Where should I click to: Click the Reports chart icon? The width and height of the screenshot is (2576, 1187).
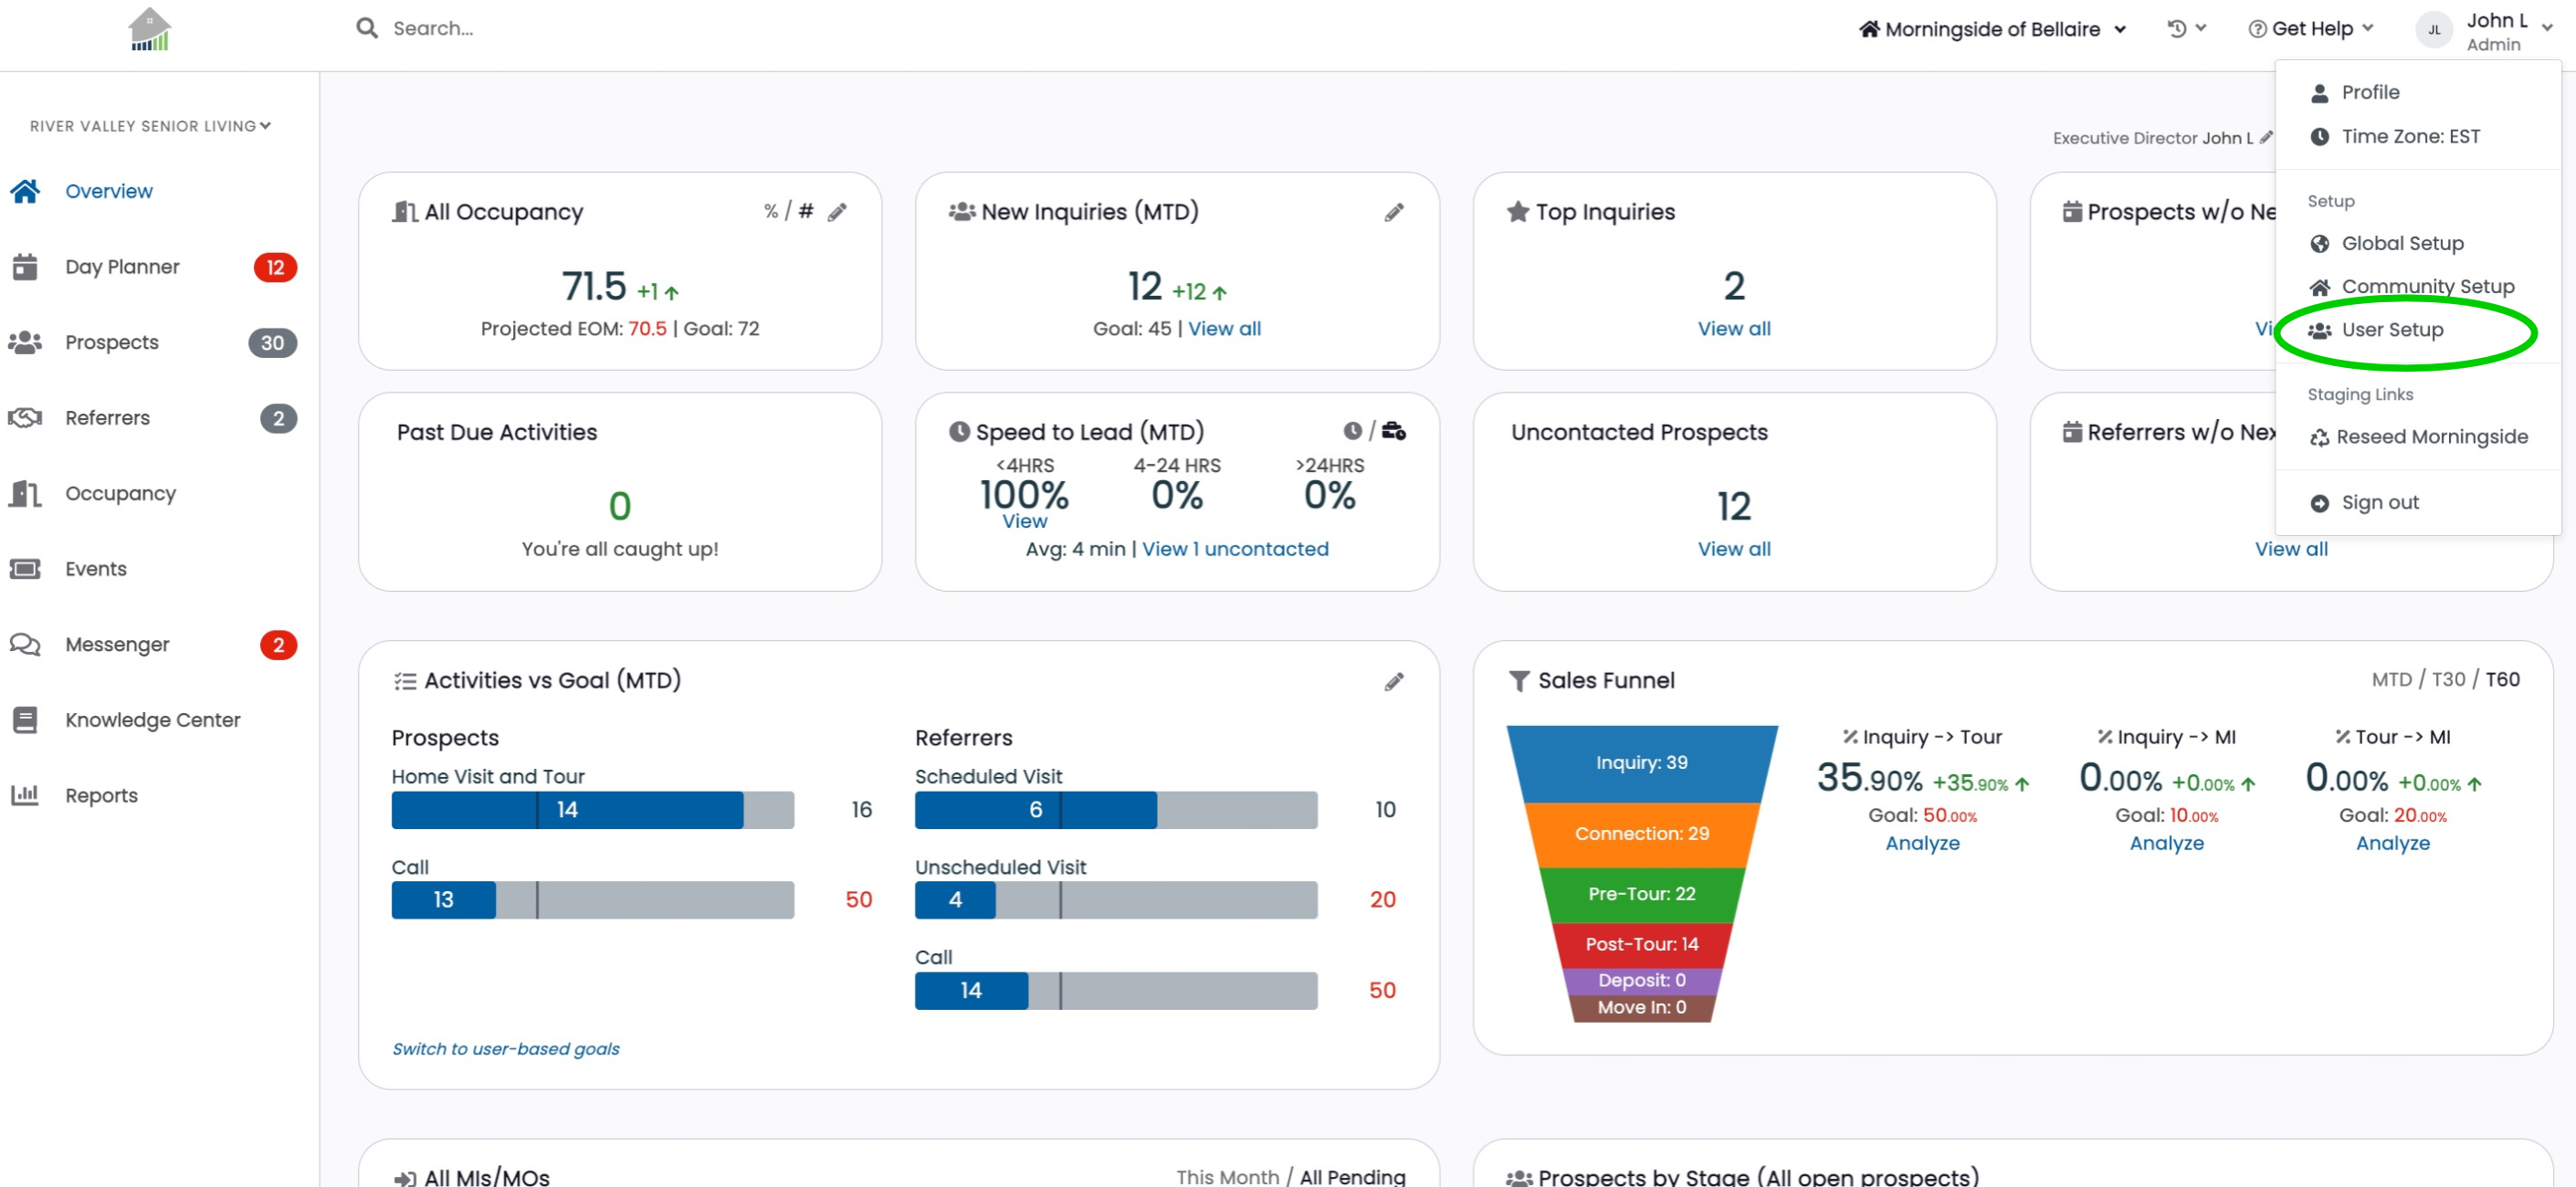(25, 795)
